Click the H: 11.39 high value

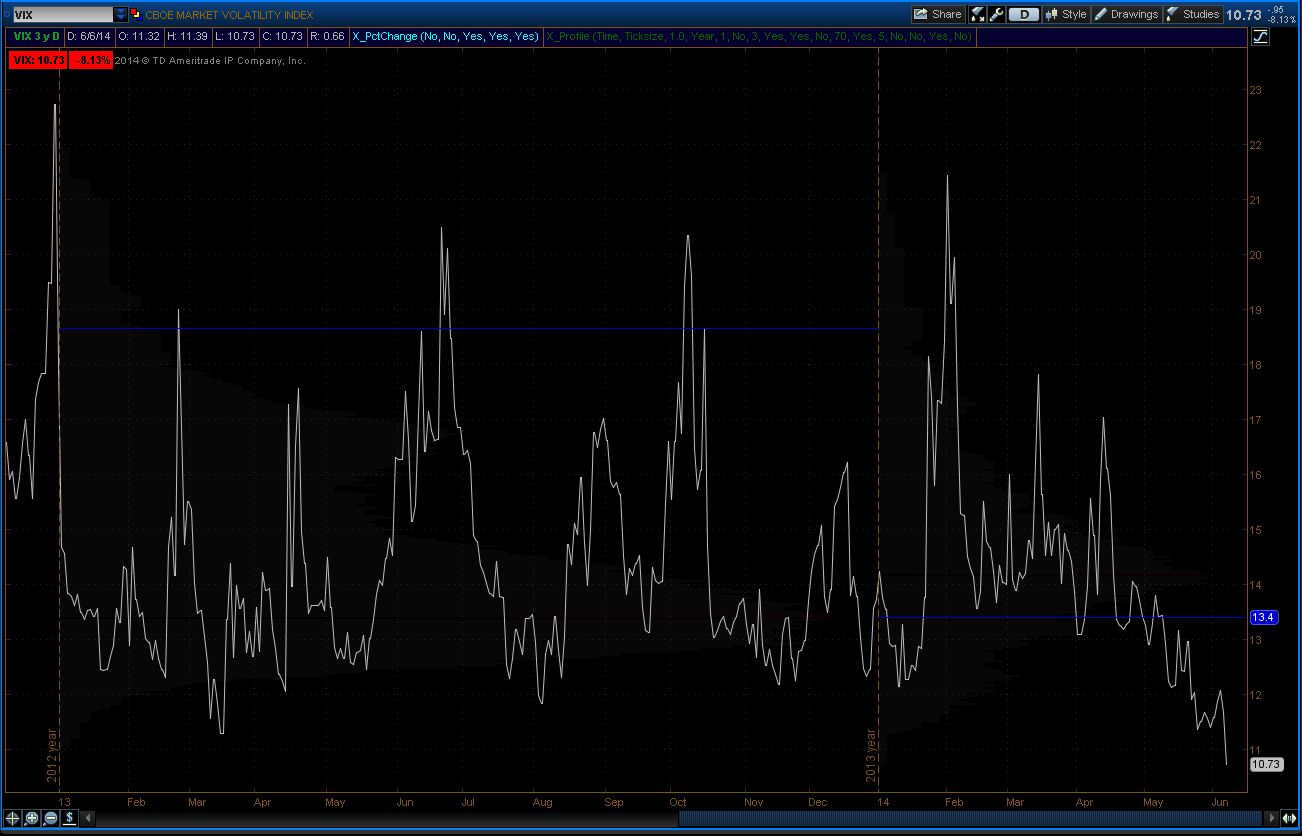(x=189, y=36)
